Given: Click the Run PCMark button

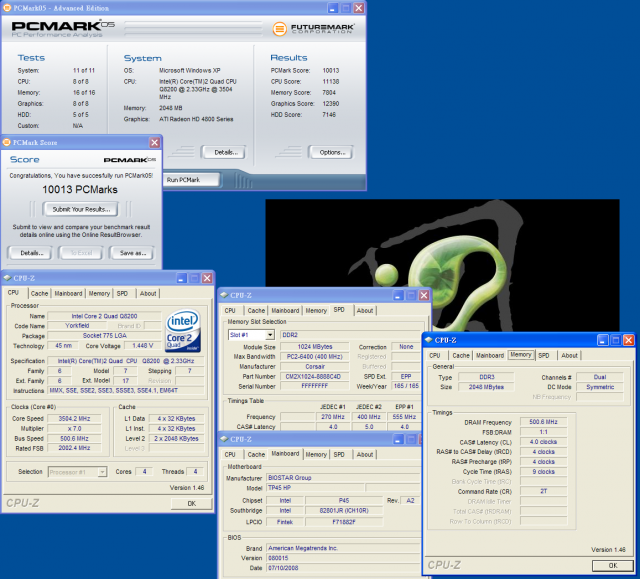Looking at the screenshot, I should pyautogui.click(x=191, y=180).
